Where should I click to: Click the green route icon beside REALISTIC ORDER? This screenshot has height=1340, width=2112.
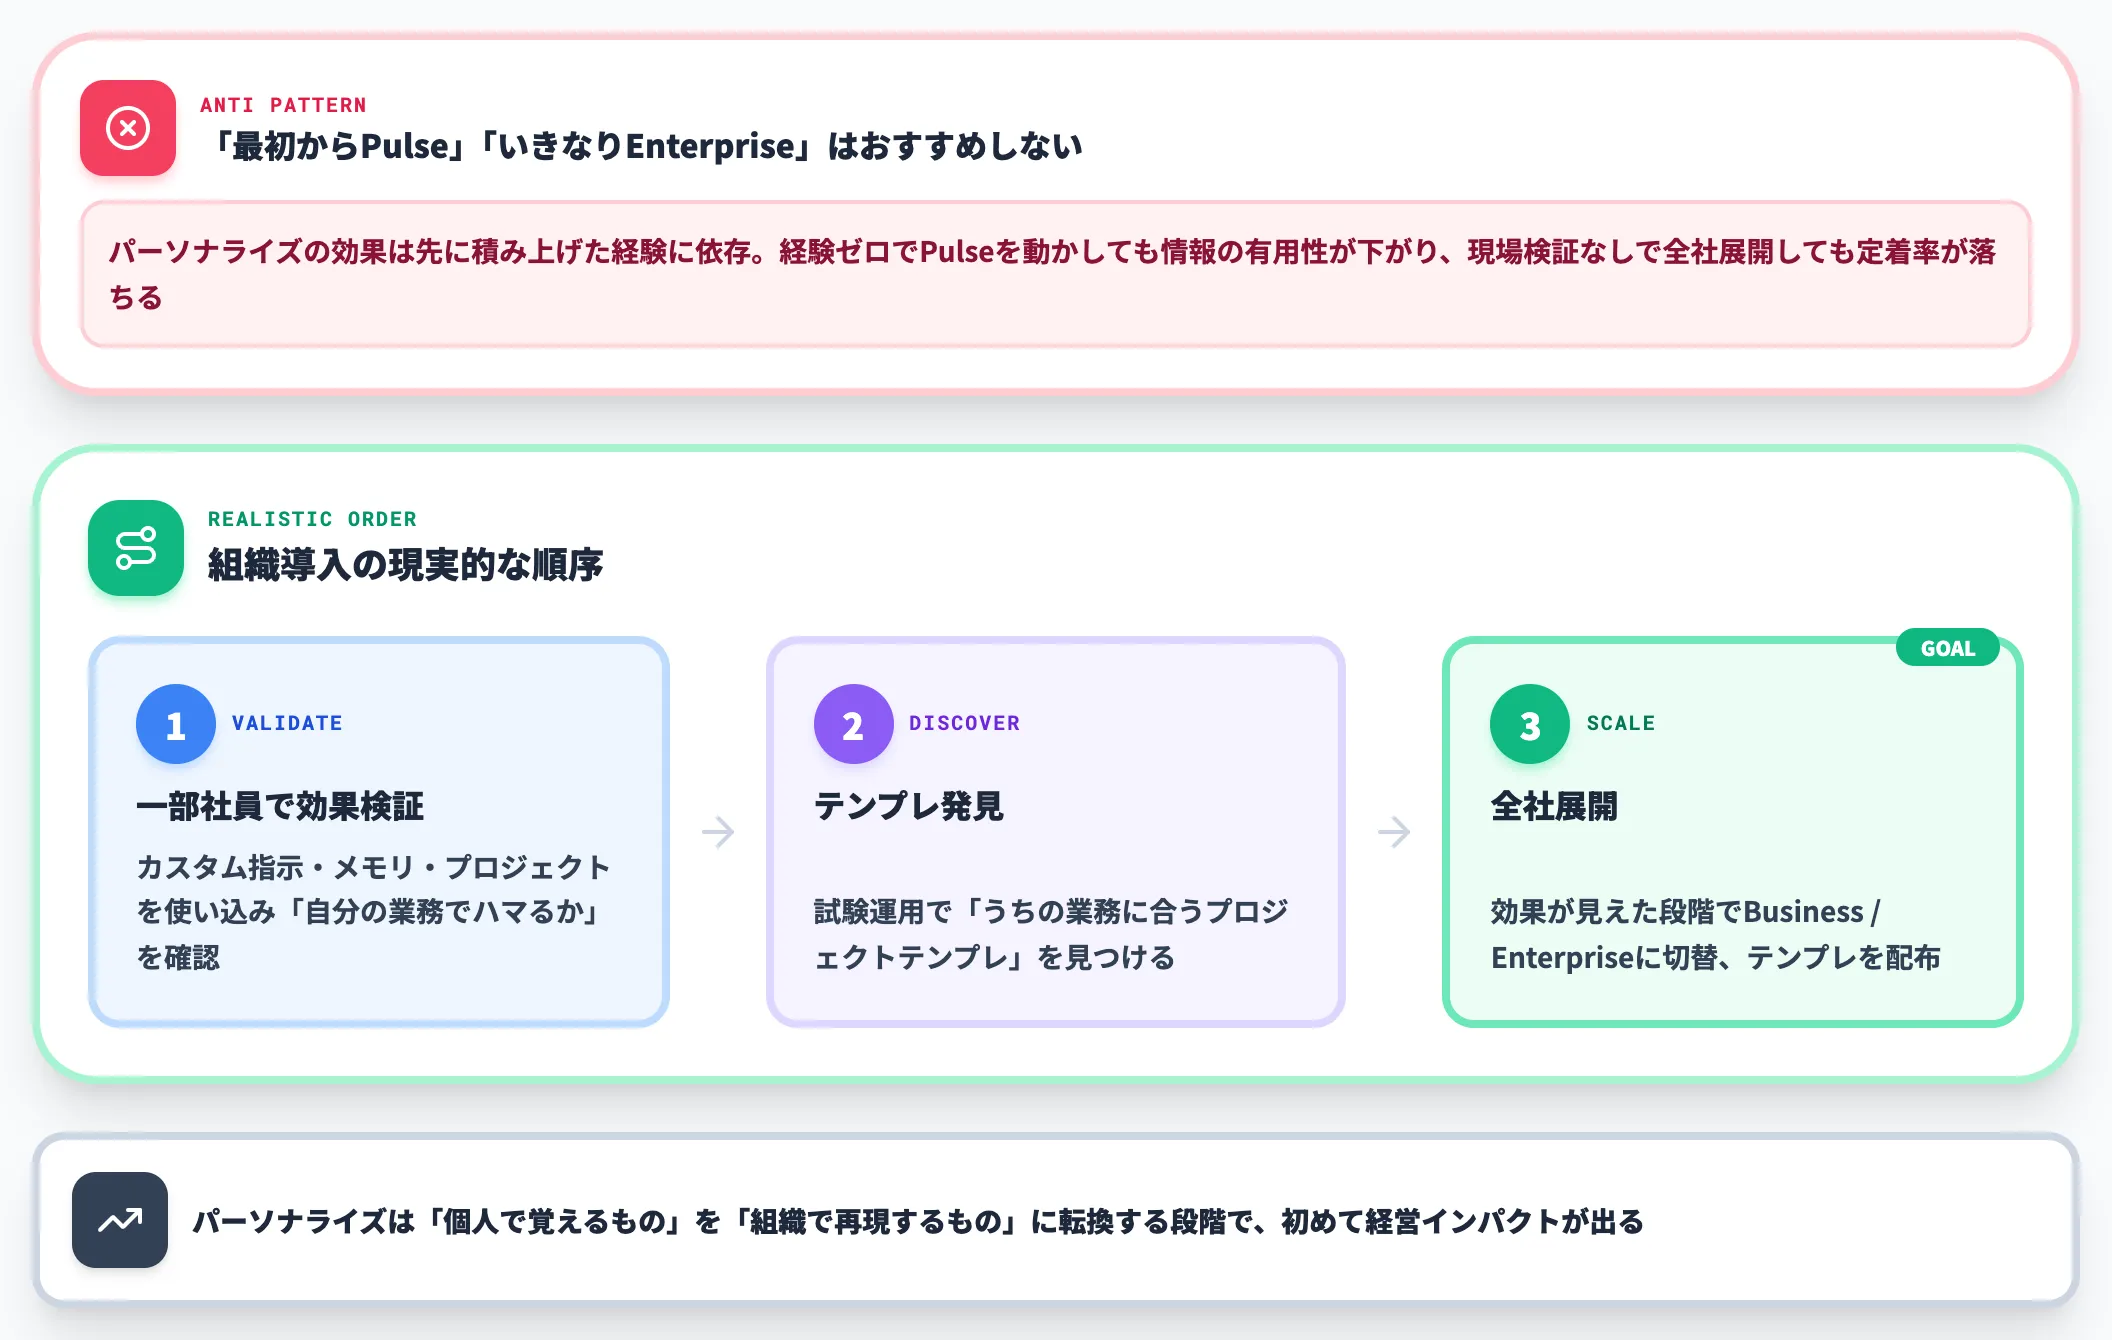point(136,548)
